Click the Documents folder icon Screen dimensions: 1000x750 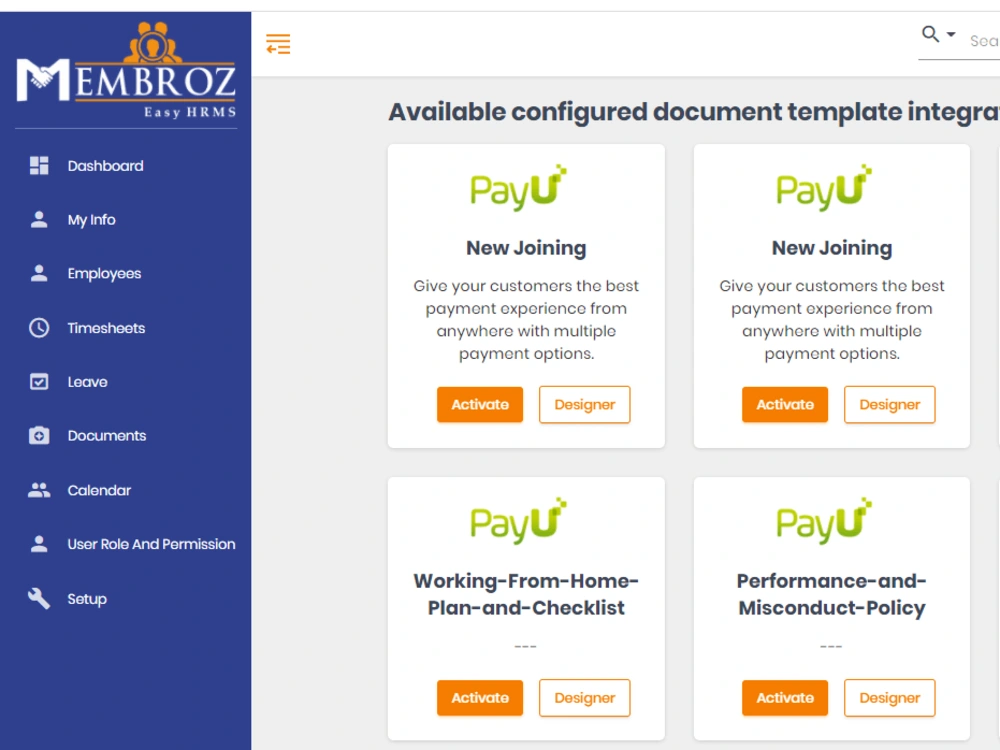[39, 436]
